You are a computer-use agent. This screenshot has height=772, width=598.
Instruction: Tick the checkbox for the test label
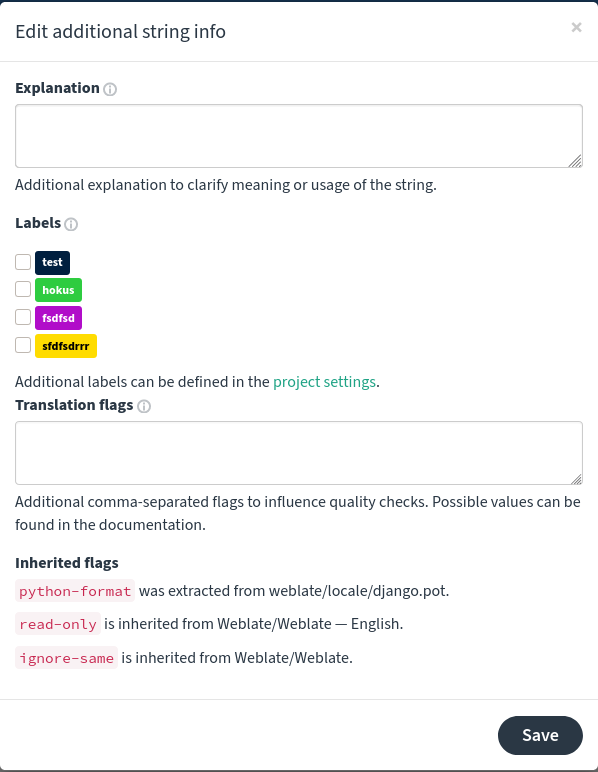pos(23,262)
